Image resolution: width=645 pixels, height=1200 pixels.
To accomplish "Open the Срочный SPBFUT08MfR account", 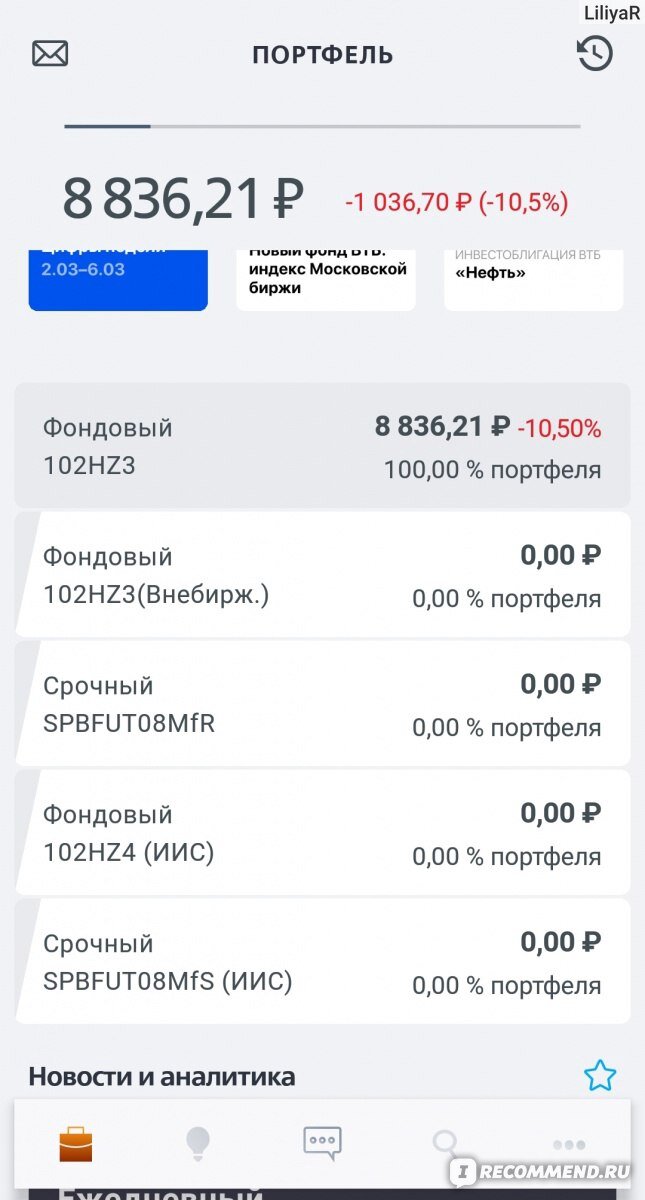I will tap(322, 703).
